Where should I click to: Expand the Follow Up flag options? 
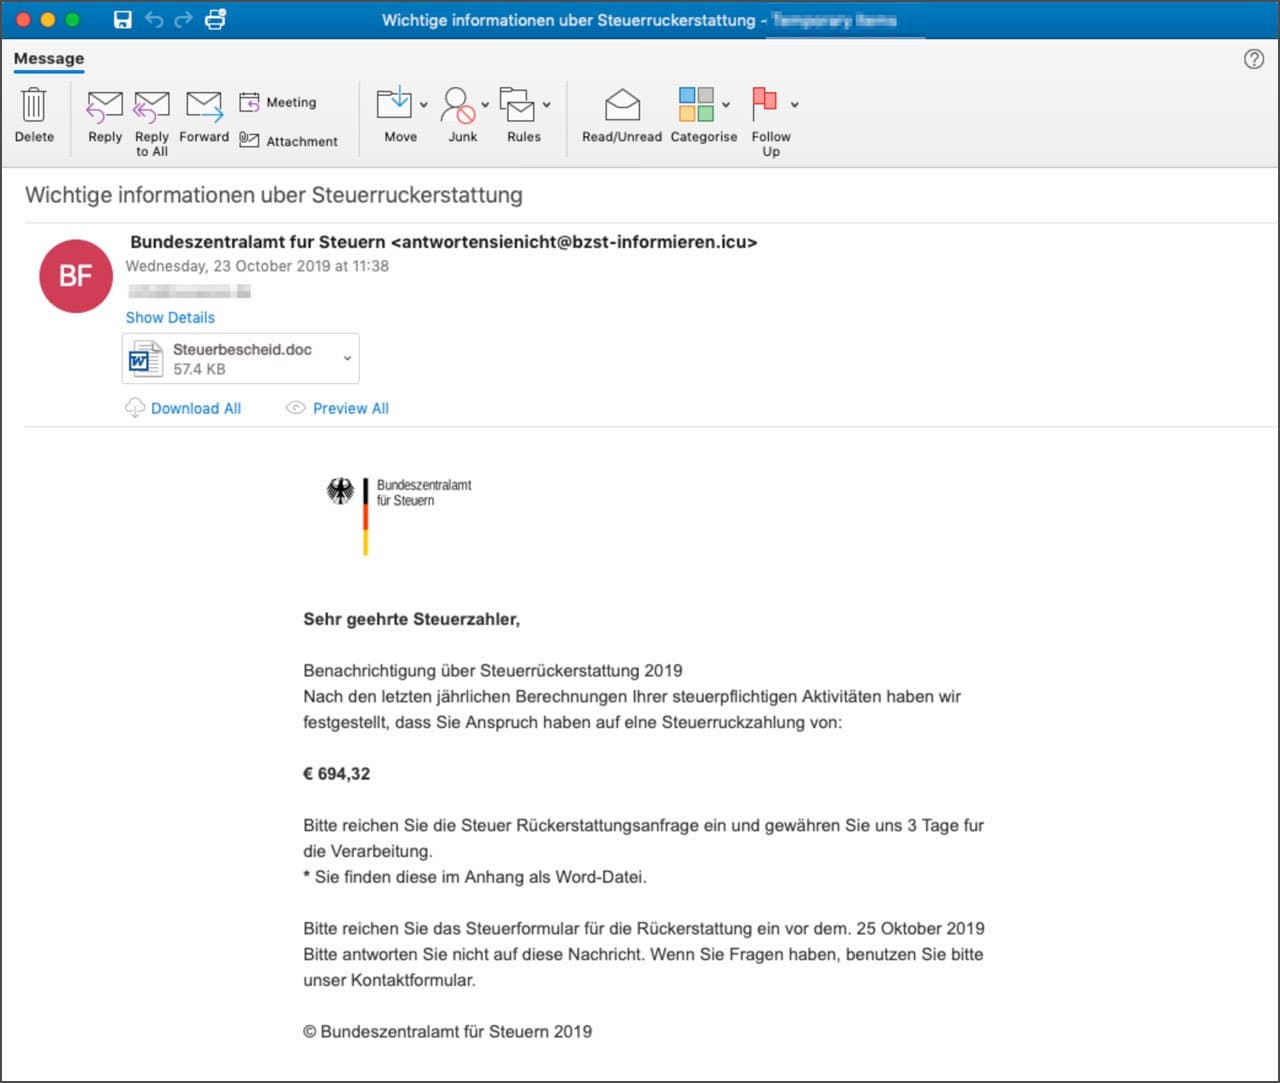[794, 104]
